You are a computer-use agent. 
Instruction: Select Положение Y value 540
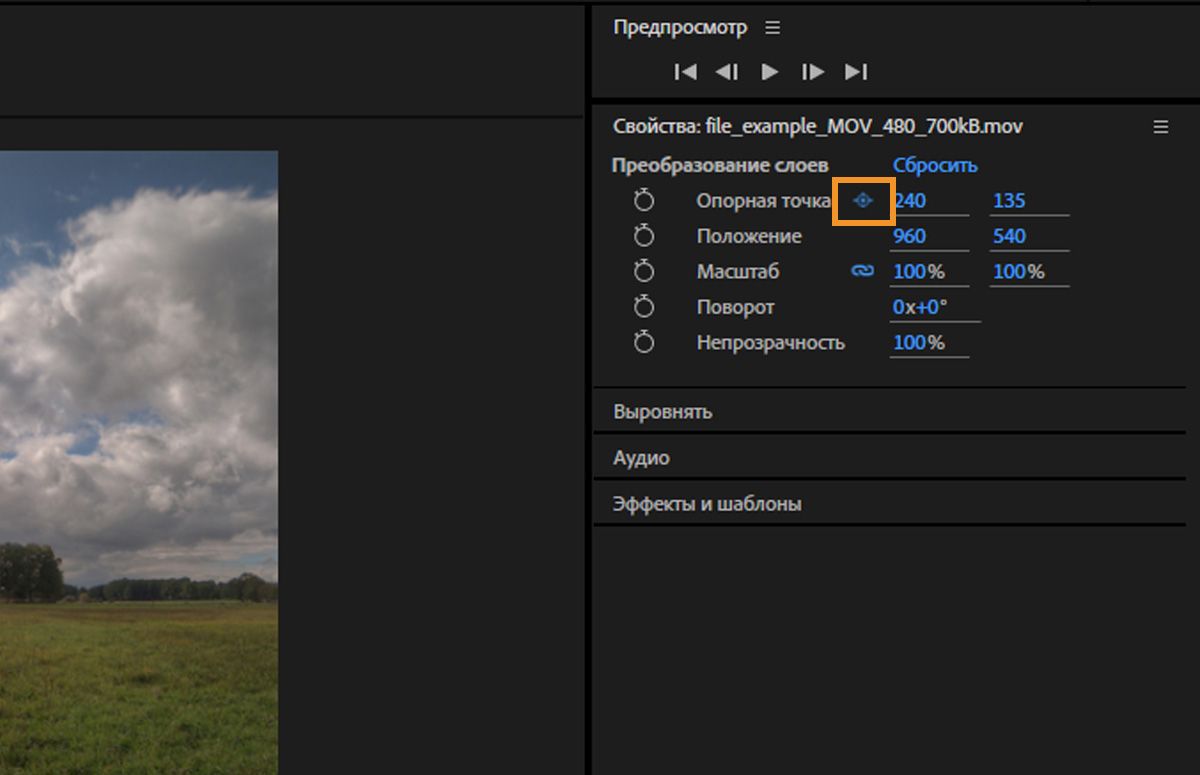click(x=1009, y=236)
